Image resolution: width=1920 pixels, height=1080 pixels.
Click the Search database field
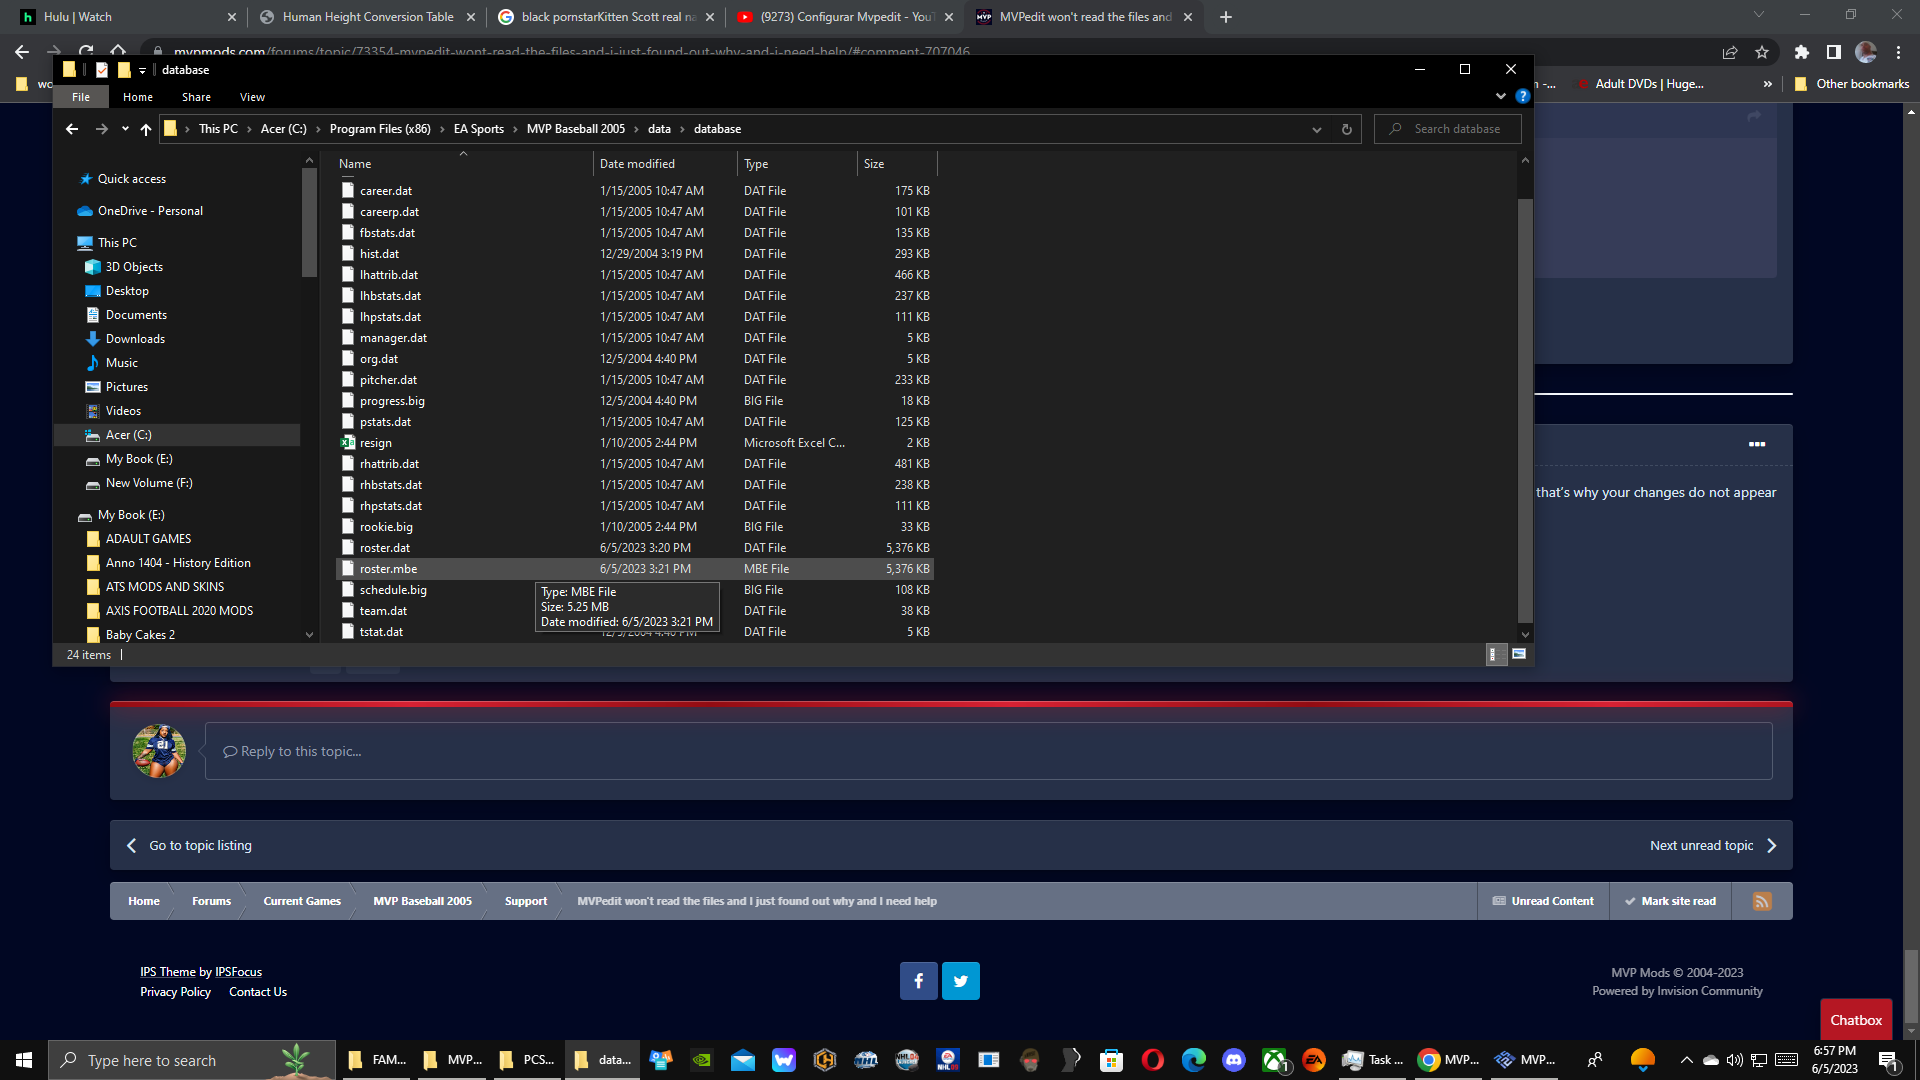tap(1448, 129)
